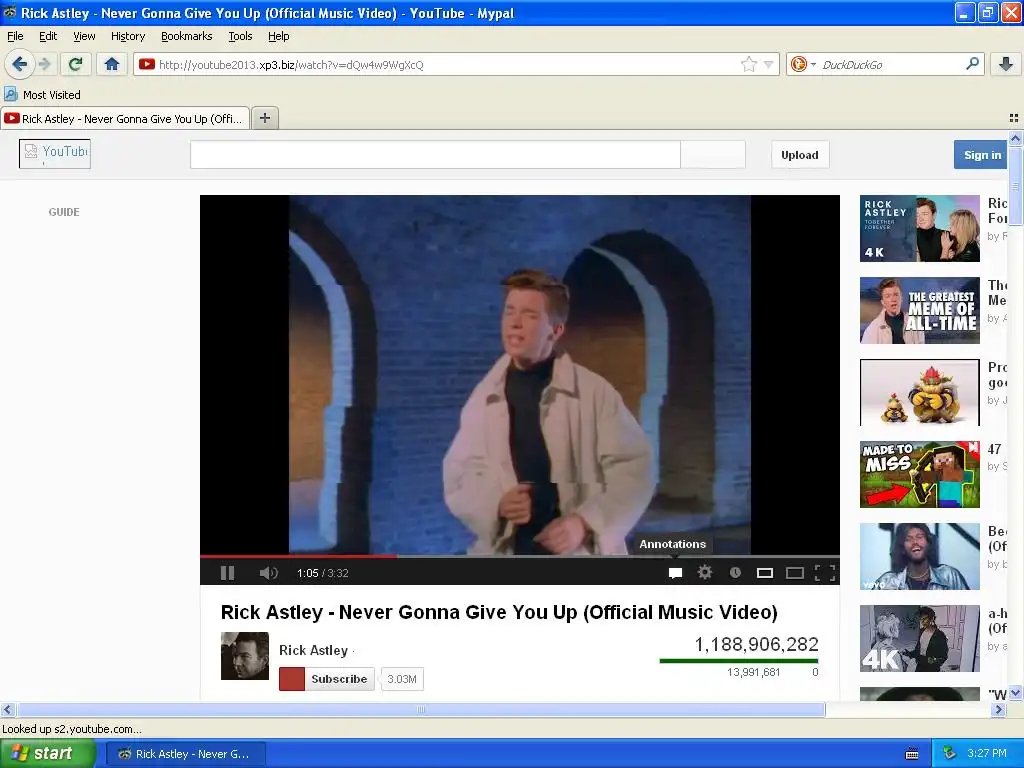Open the Bowser figurine video thumbnail
Viewport: 1024px width, 768px height.
coord(920,392)
